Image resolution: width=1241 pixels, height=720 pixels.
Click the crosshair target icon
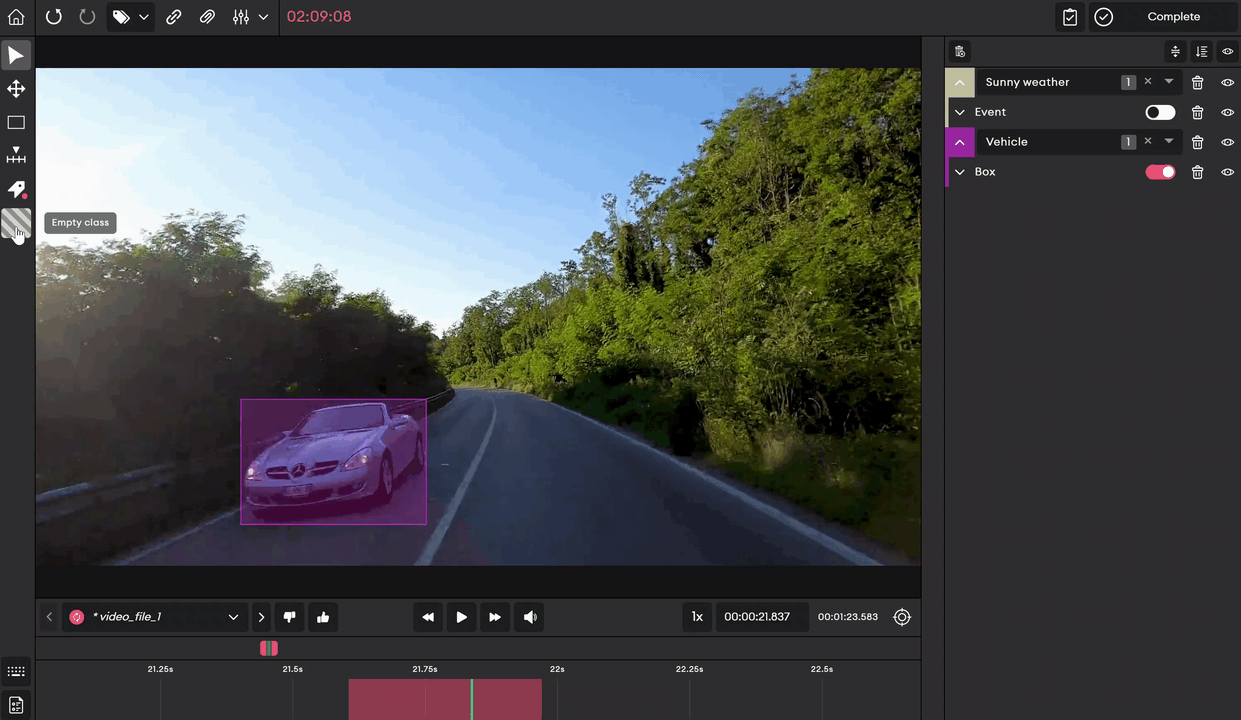(x=902, y=617)
